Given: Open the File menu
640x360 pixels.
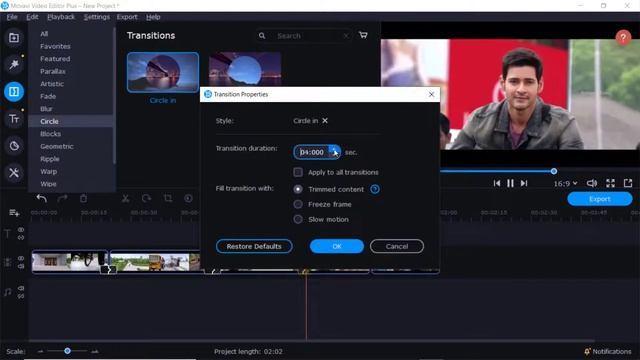Looking at the screenshot, I should click(x=12, y=17).
